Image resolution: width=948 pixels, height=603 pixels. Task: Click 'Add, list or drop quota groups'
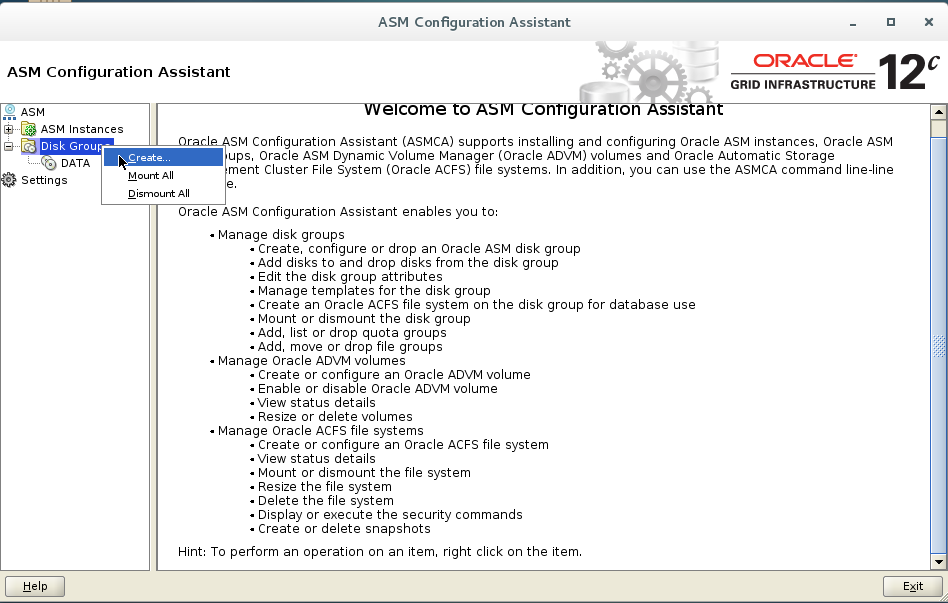coord(352,333)
